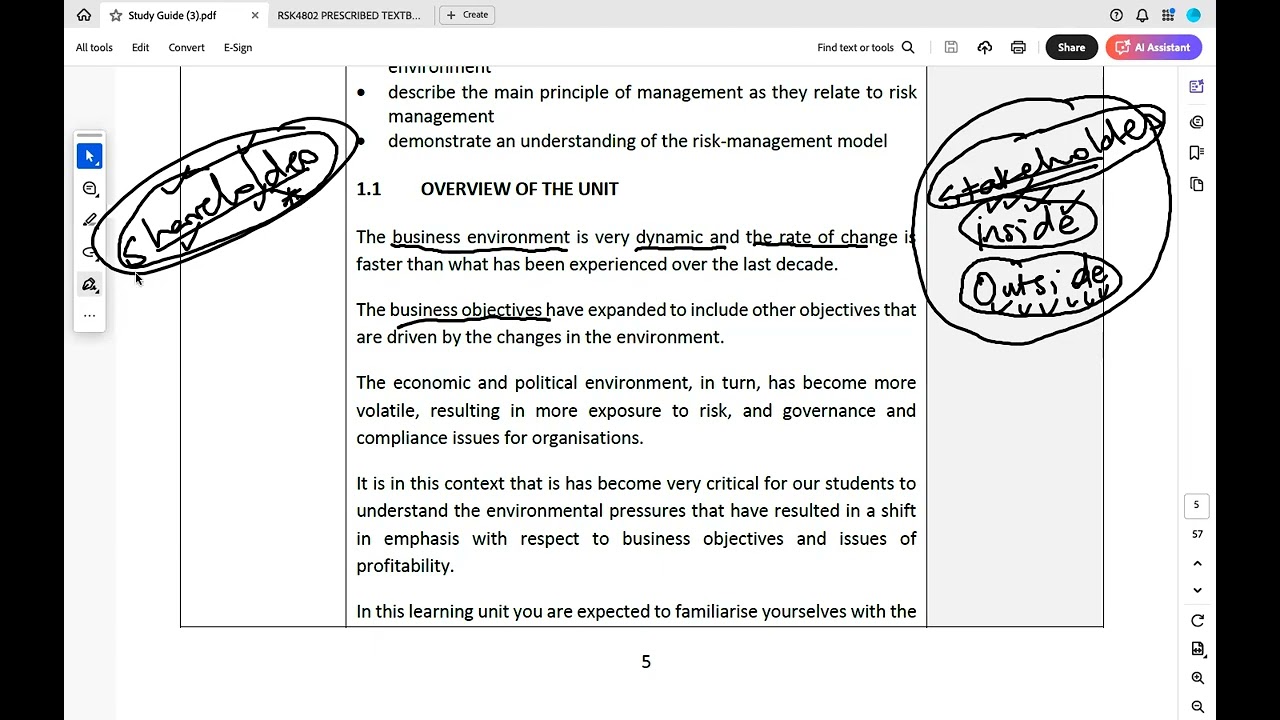Go to the next page arrow
This screenshot has width=1280, height=720.
pos(1197,590)
